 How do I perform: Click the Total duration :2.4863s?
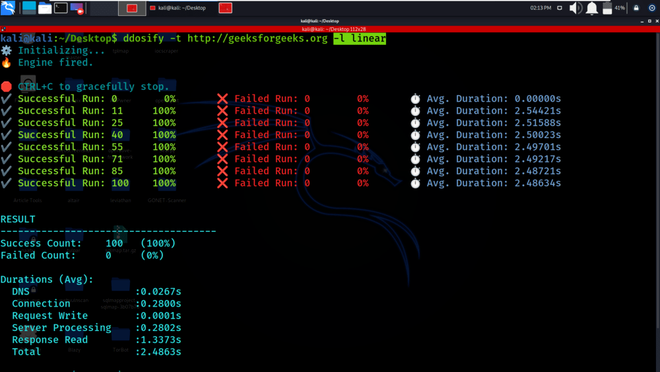158,352
